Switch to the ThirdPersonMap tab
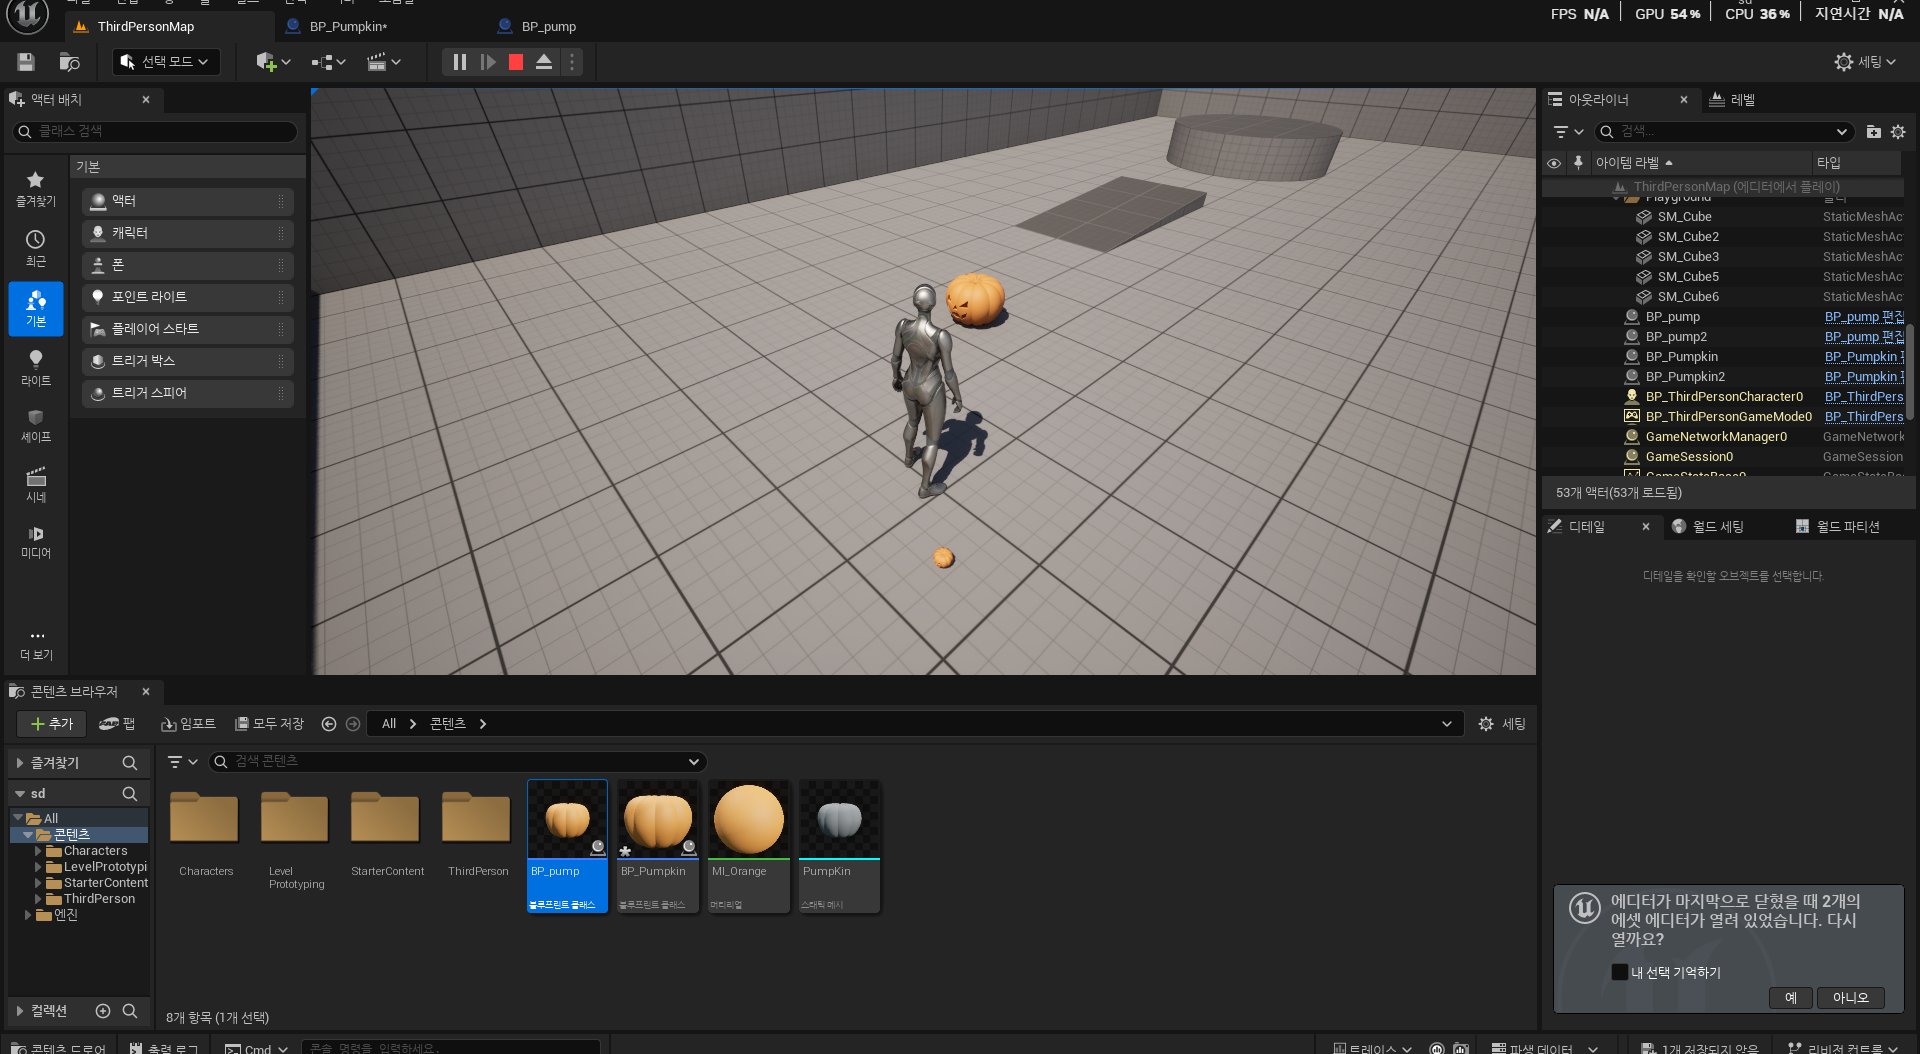The image size is (1920, 1054). pyautogui.click(x=145, y=26)
